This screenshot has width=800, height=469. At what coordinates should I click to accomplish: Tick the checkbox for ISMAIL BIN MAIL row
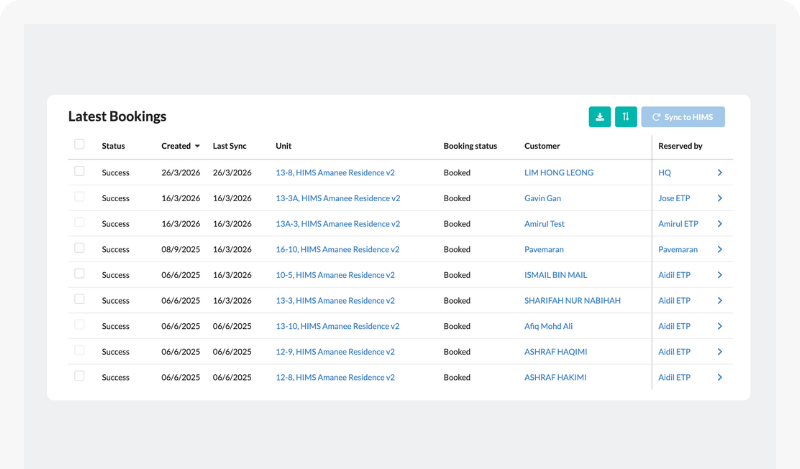point(79,274)
